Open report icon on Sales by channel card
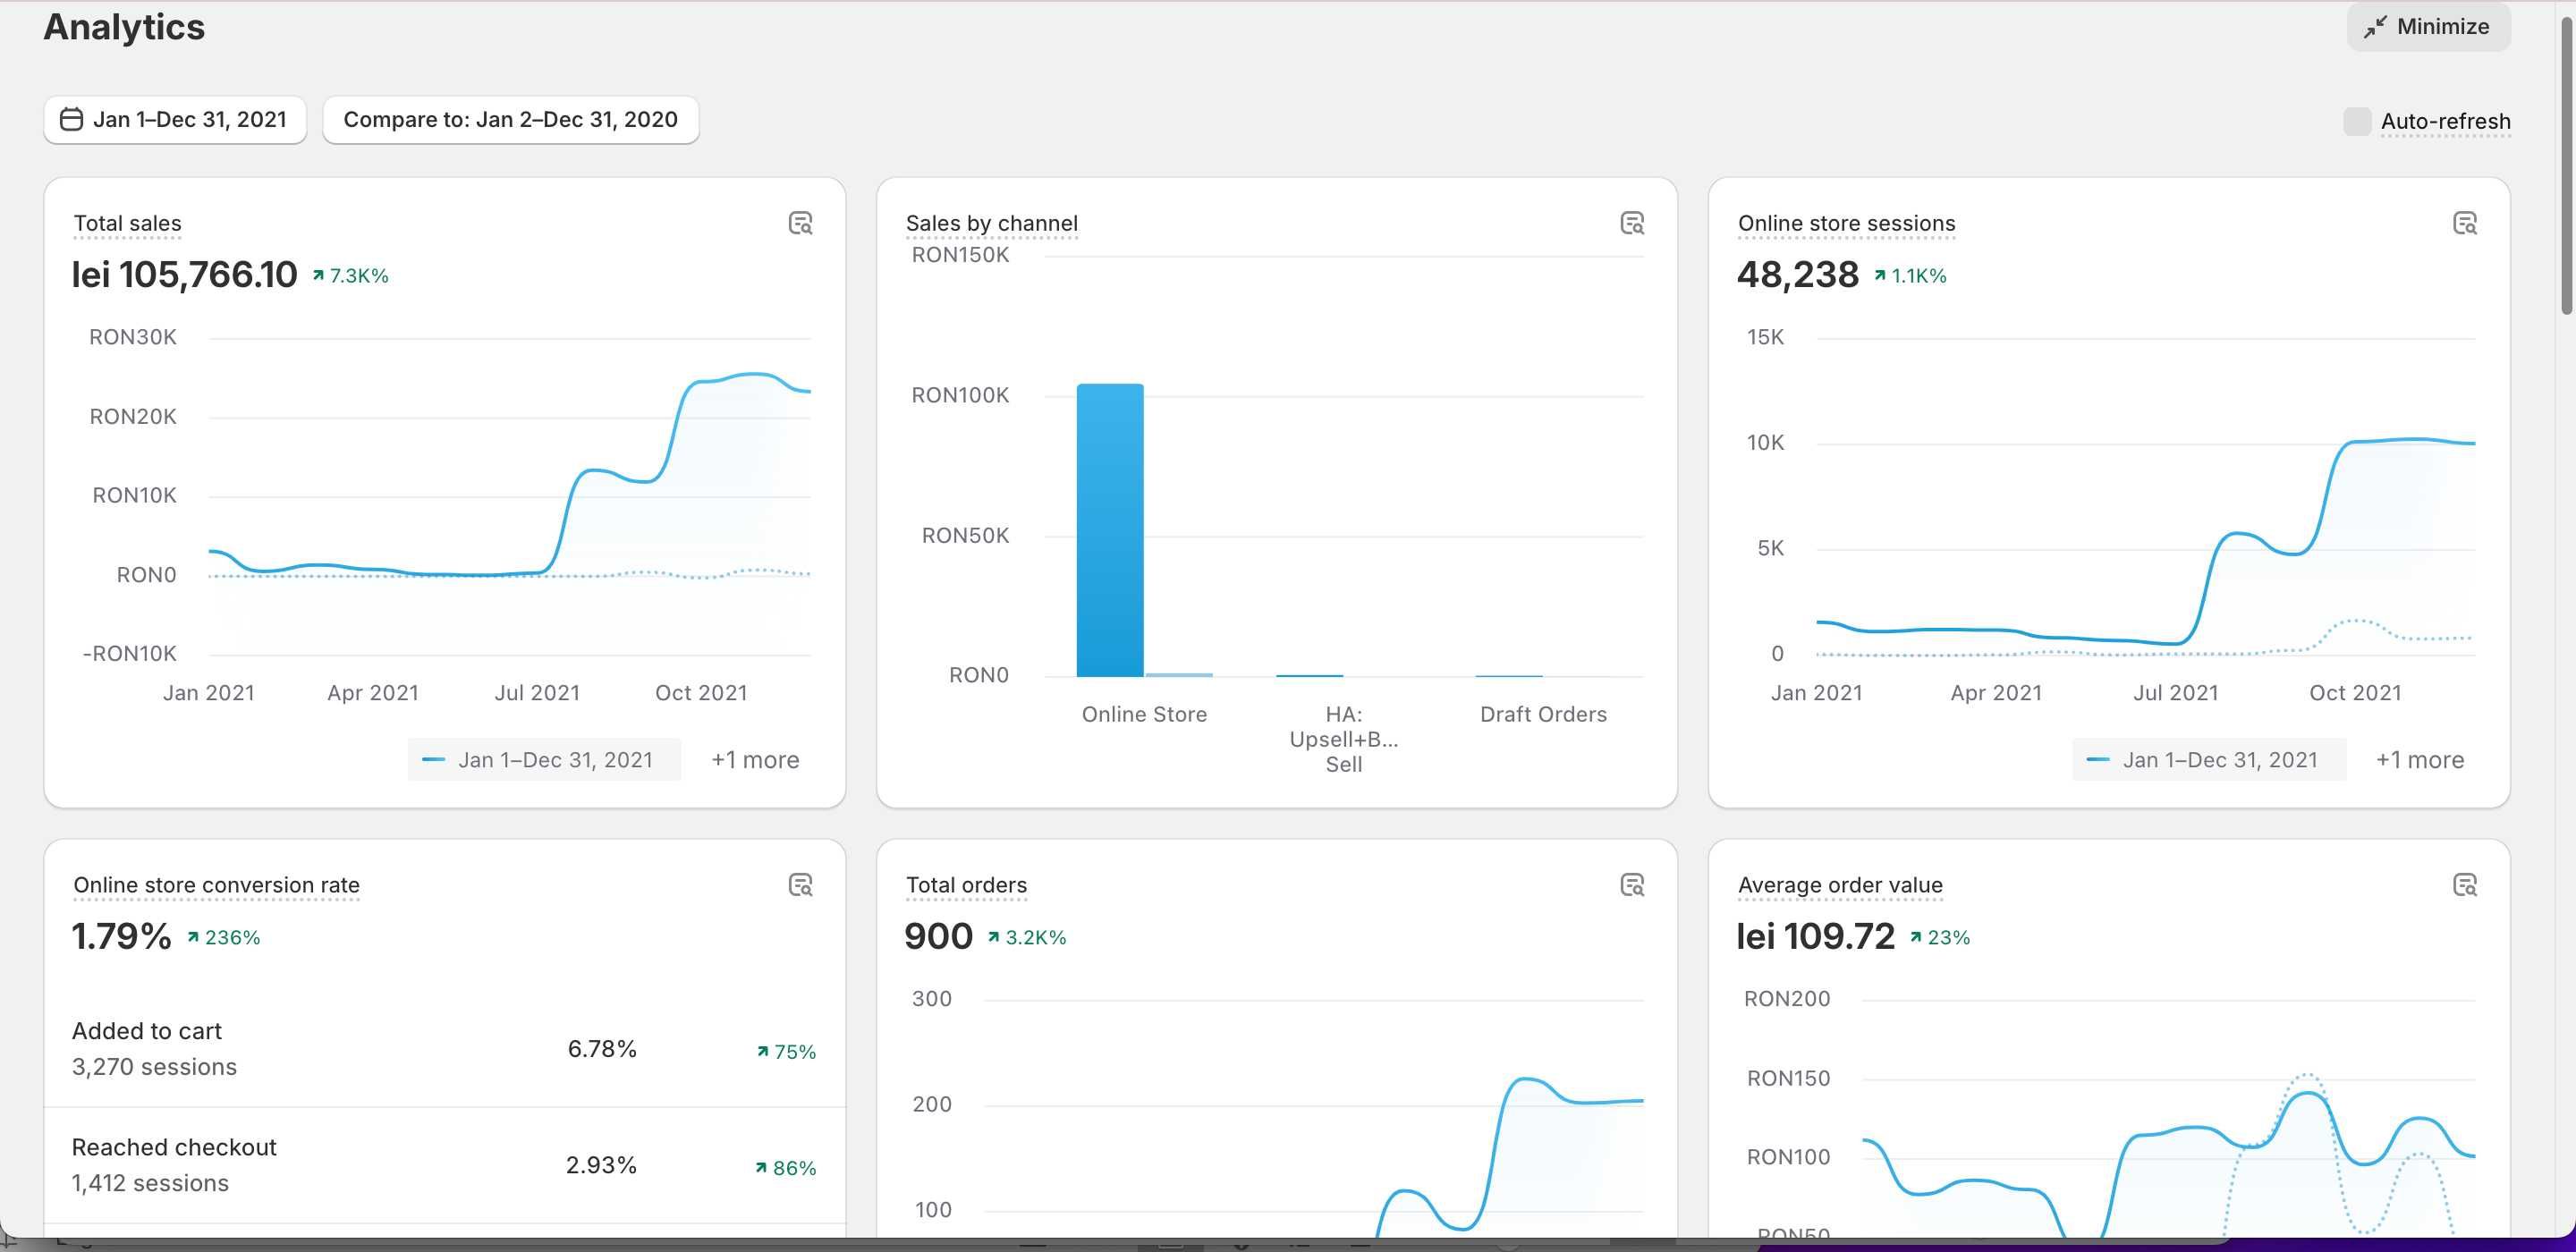 tap(1632, 223)
